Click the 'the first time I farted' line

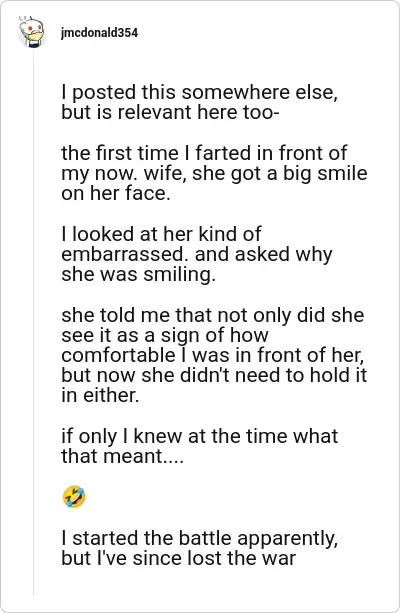204,153
